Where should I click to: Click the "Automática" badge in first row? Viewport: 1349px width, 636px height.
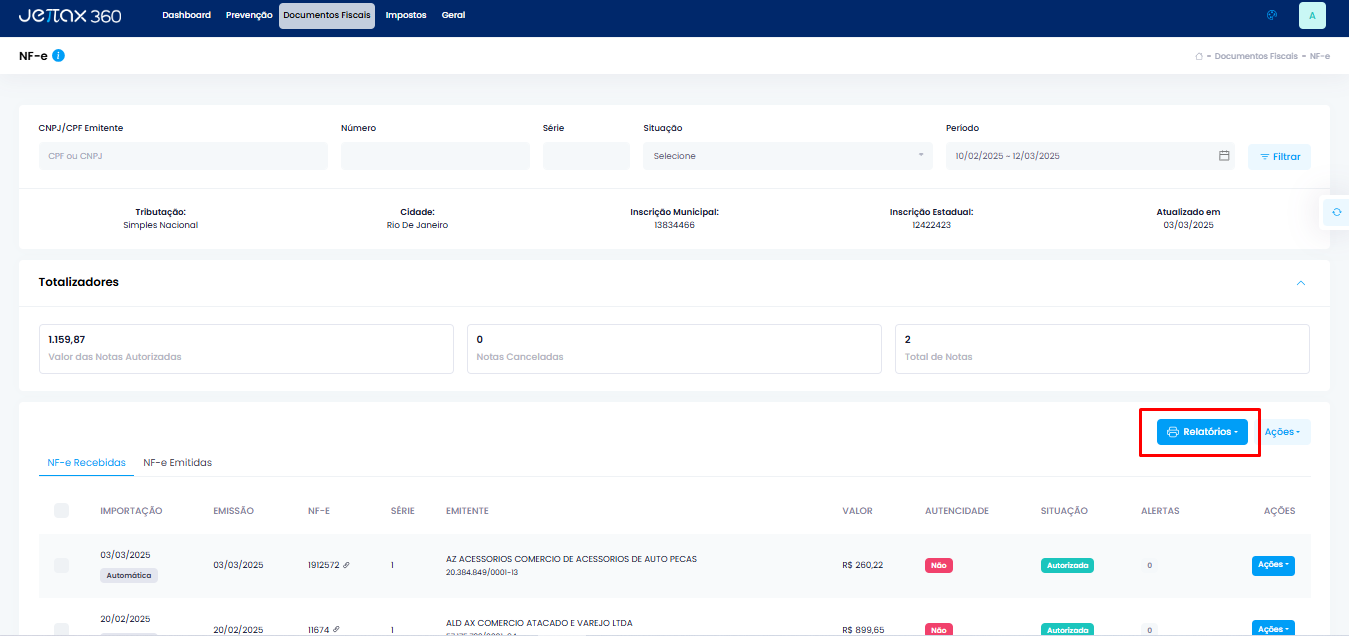[x=129, y=576]
